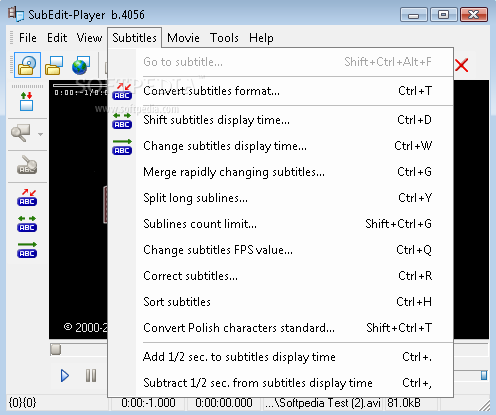Select Split long sublines...
Viewport: 496px width, 415px height.
pos(281,198)
